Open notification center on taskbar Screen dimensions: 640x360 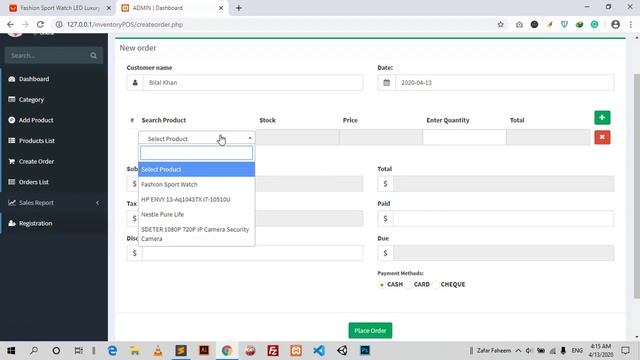point(625,351)
